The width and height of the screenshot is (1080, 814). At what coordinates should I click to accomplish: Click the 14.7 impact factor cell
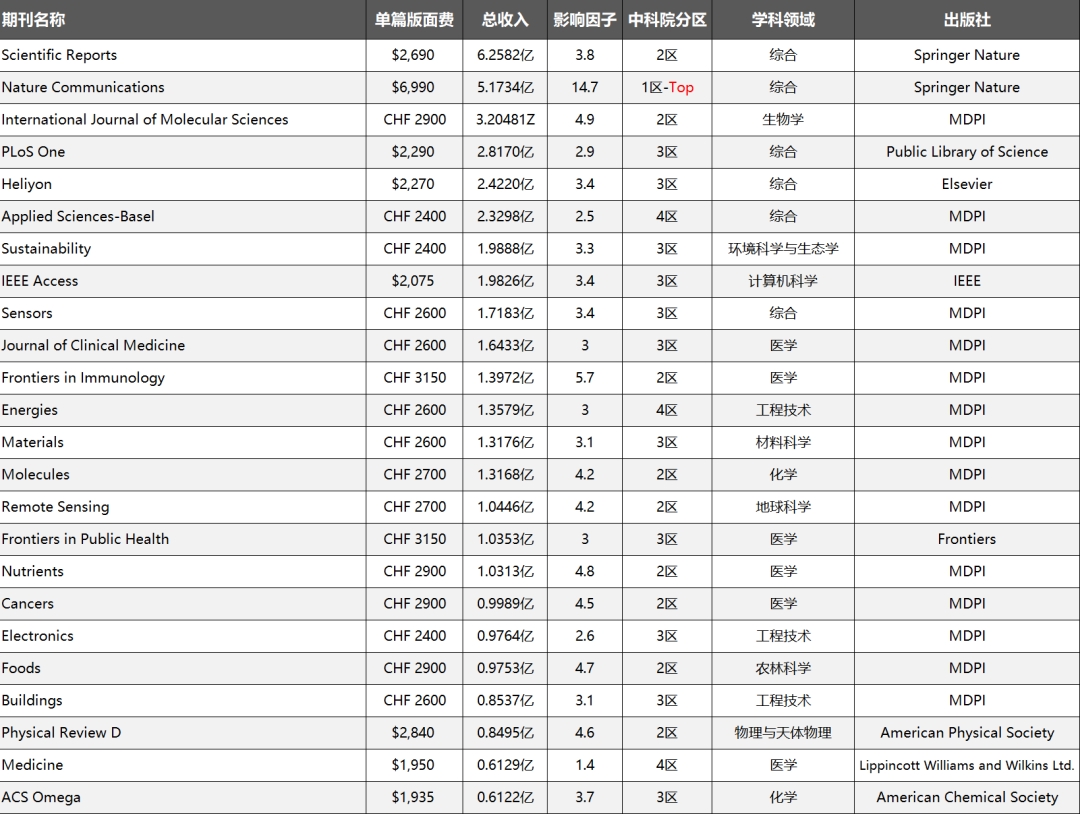[x=585, y=87]
